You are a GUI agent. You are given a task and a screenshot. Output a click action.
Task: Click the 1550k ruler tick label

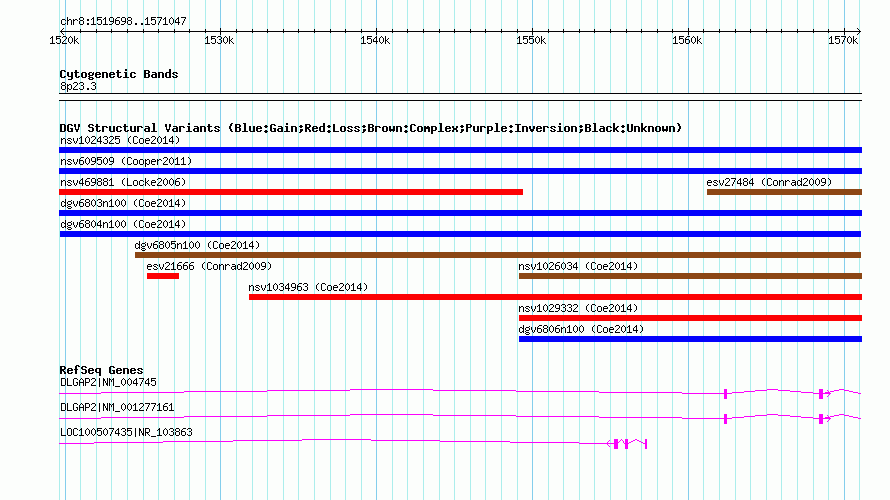(531, 40)
